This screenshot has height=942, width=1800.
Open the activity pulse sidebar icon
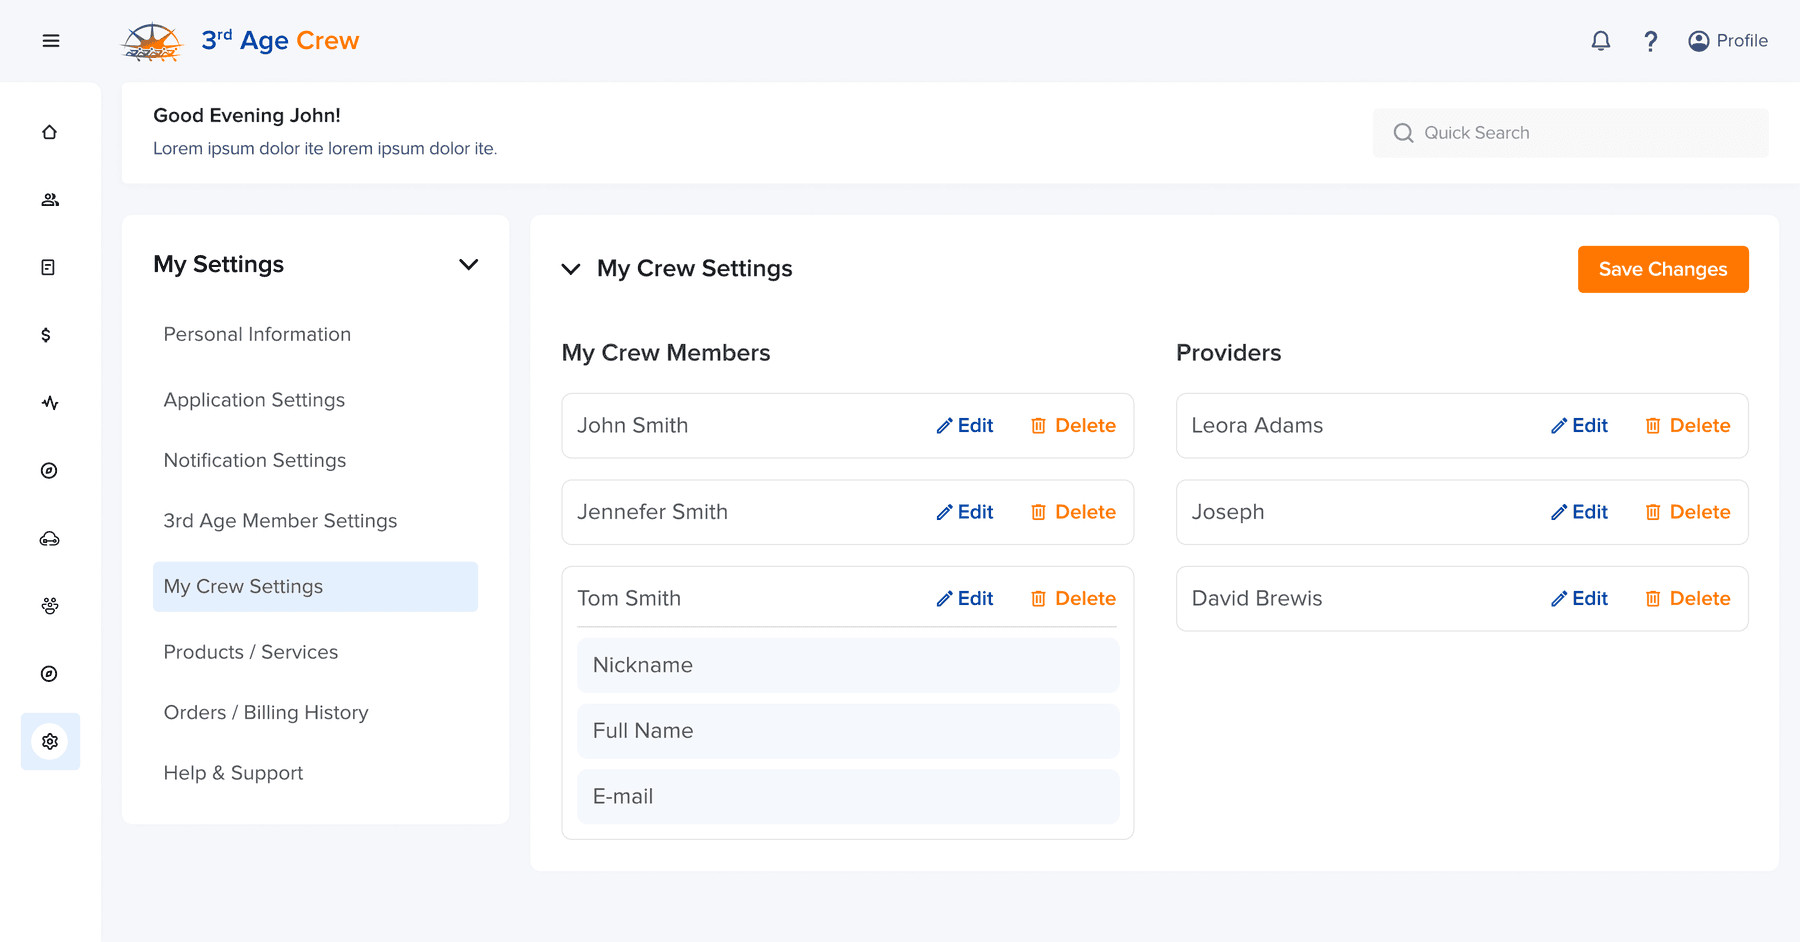click(x=50, y=403)
